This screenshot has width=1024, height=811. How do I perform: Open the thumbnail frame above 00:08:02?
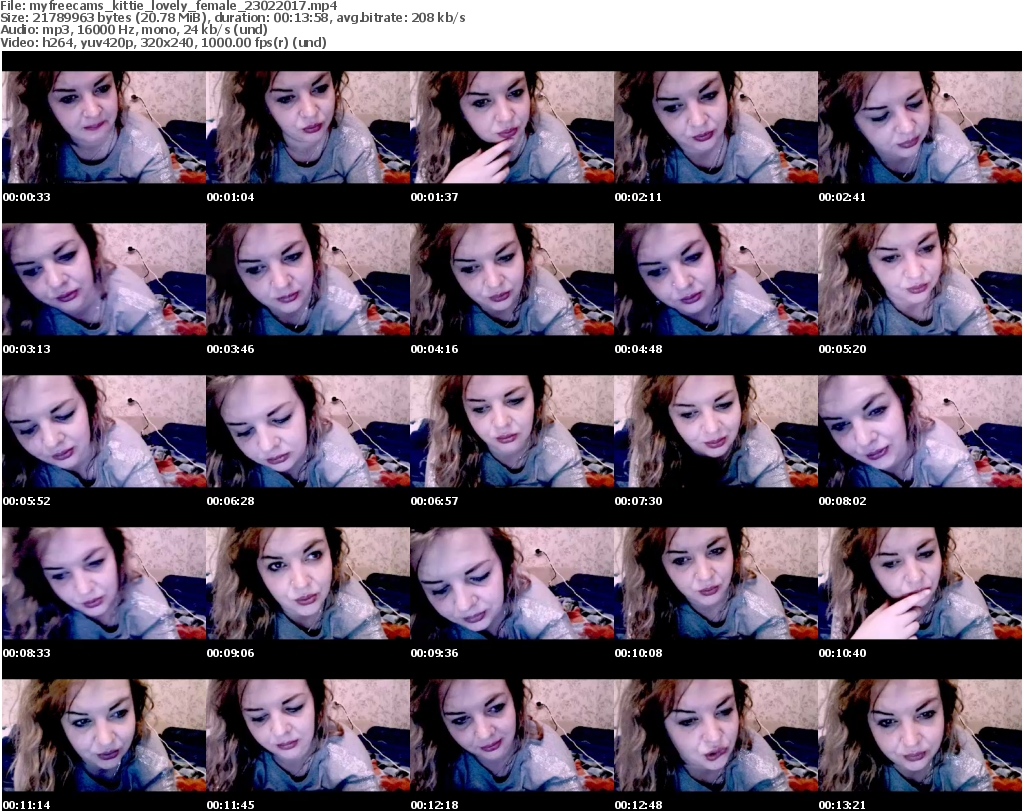(x=920, y=432)
